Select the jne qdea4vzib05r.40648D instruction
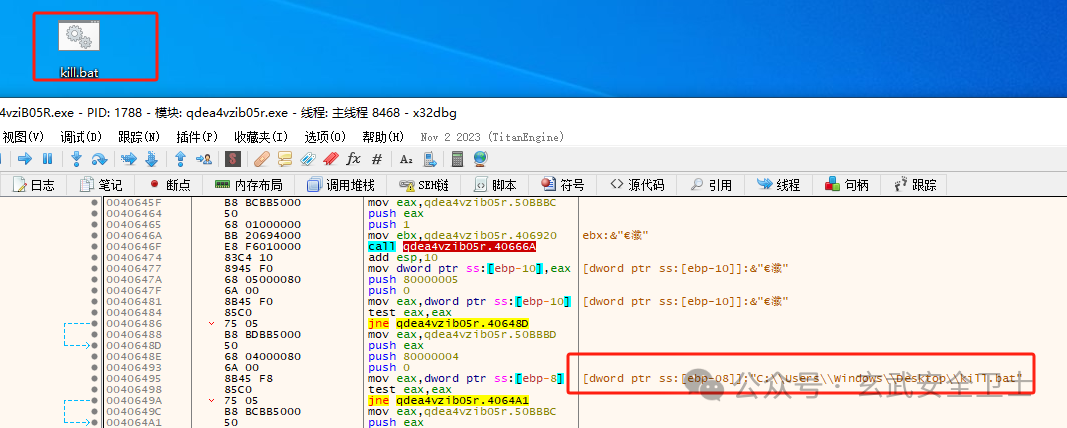1067x428 pixels. (x=450, y=323)
